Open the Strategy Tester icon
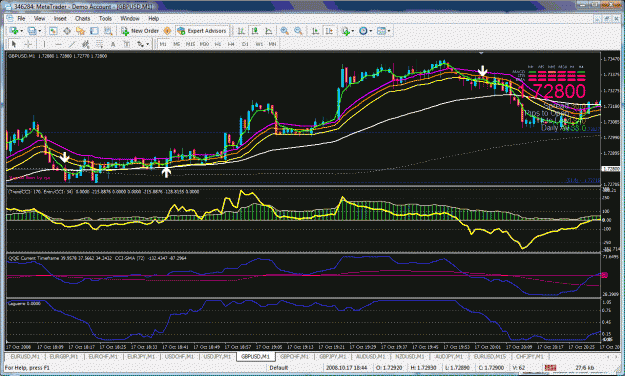This screenshot has width=625, height=376. coord(108,31)
